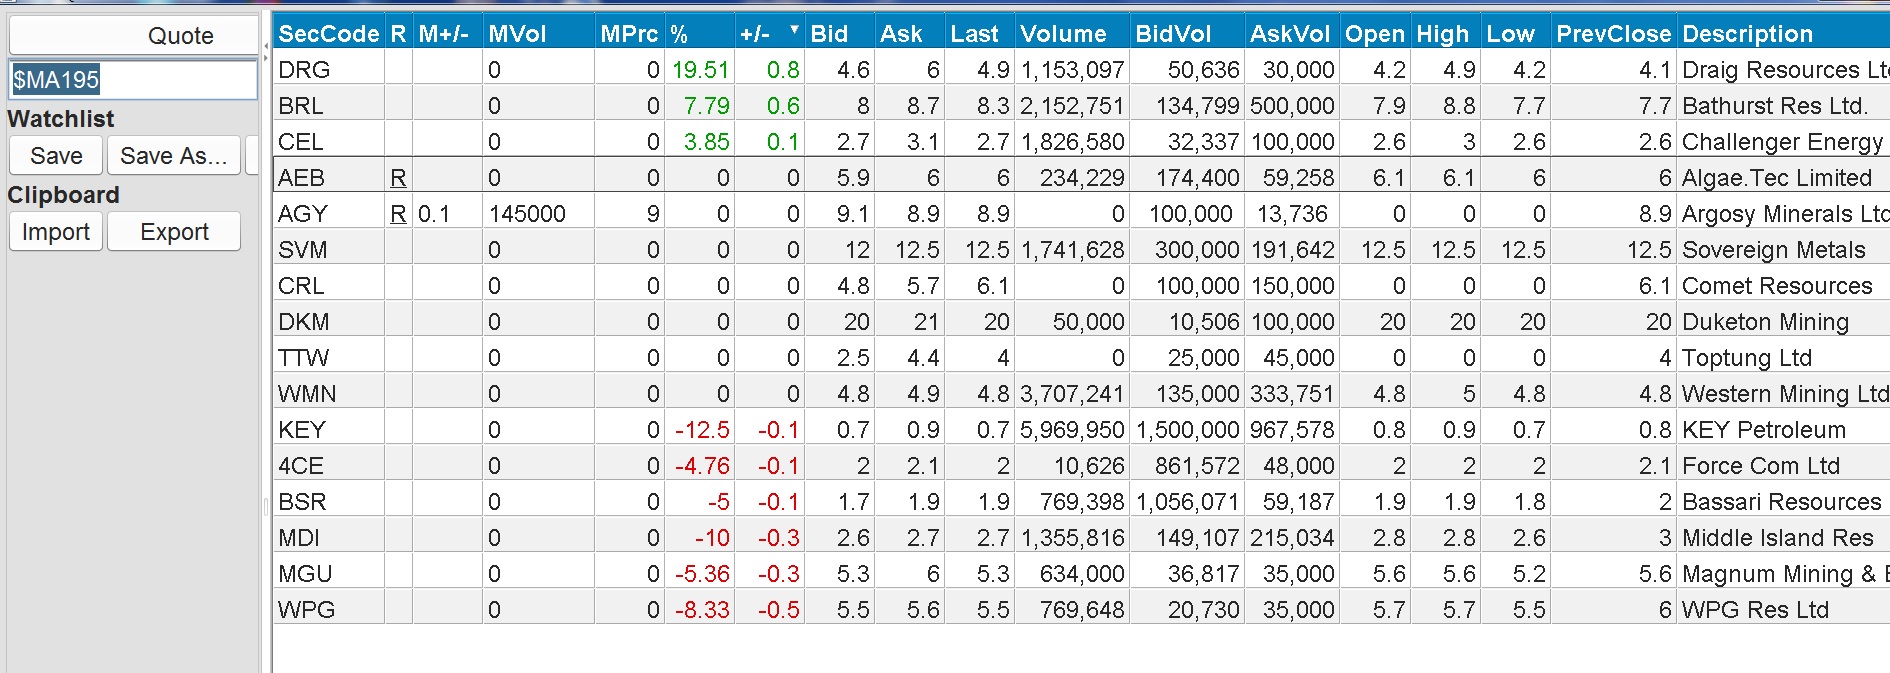Sort by the MPrc column header
The height and width of the screenshot is (673, 1890).
coord(629,33)
